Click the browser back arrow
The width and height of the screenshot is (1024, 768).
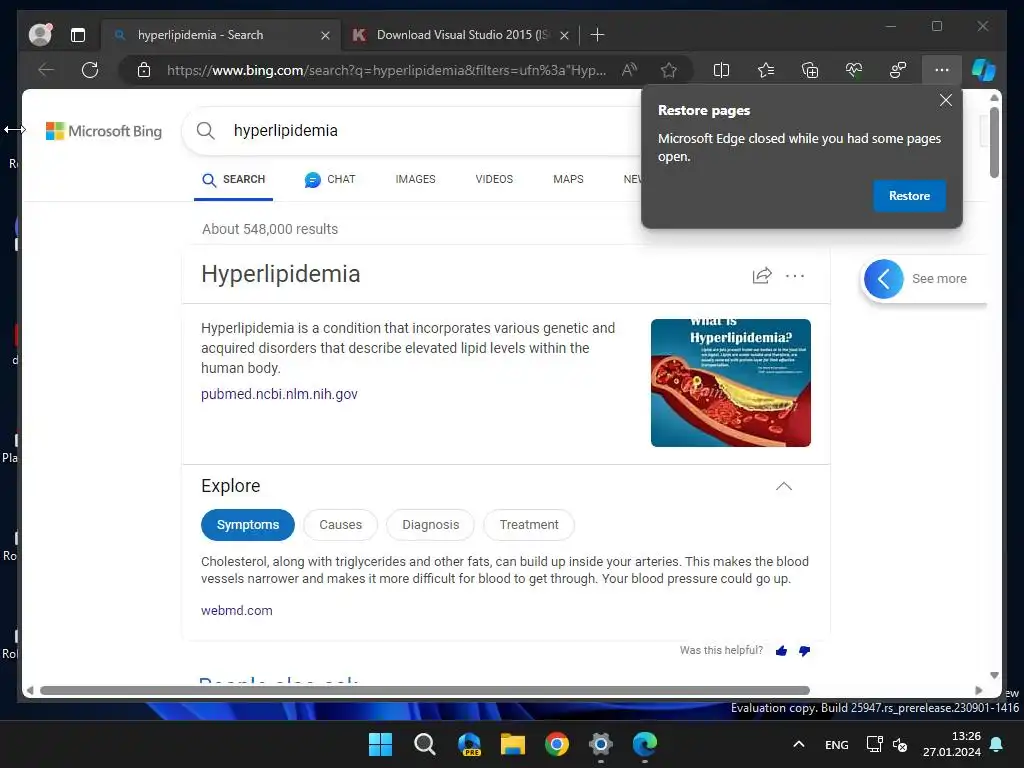46,70
